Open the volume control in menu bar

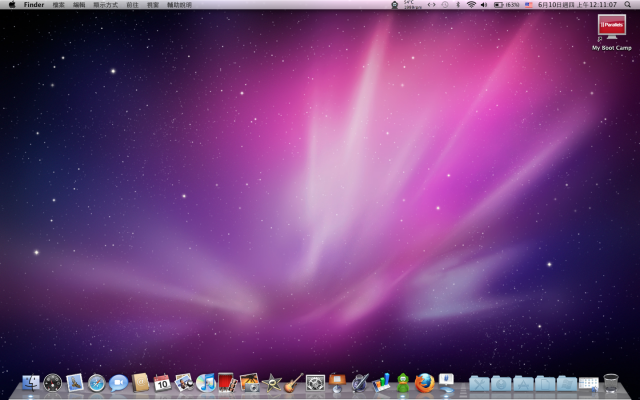484,4
